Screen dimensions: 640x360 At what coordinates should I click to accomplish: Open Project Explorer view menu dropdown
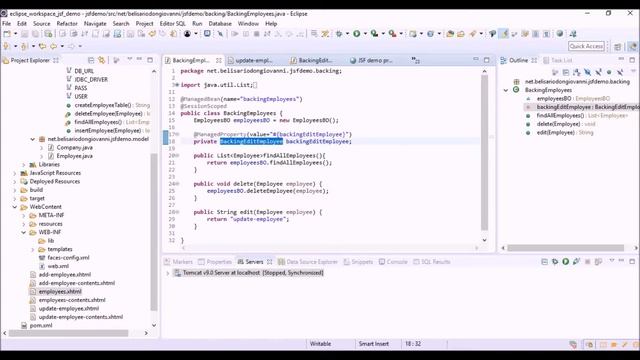point(129,60)
